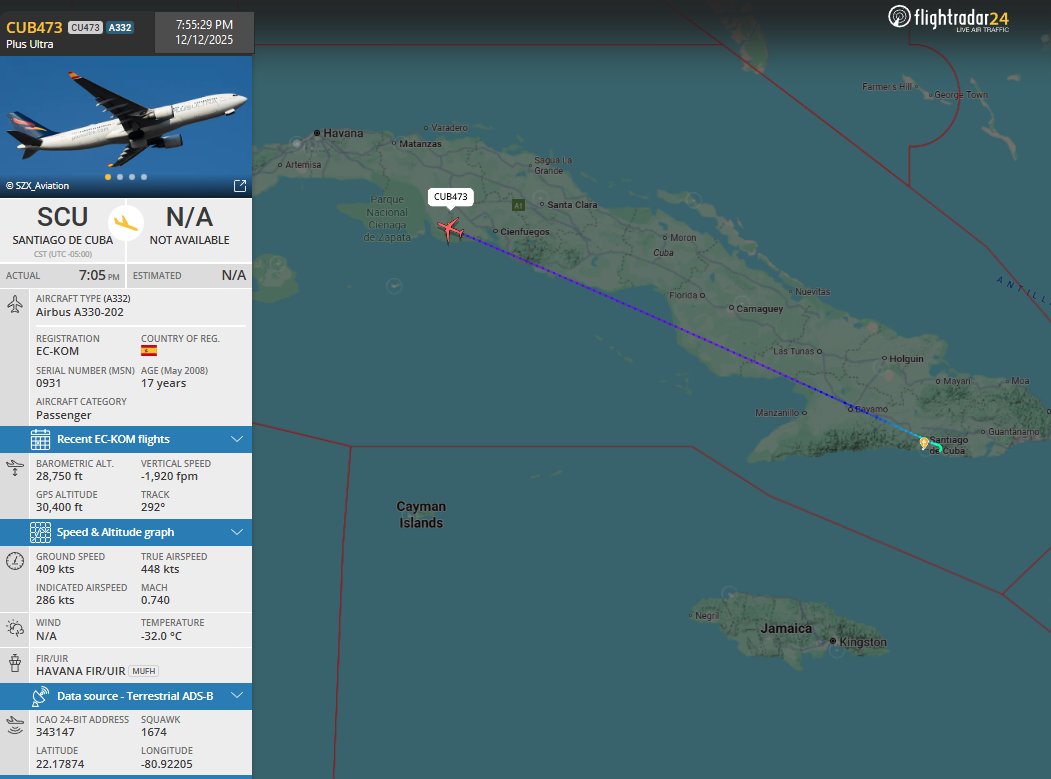Click the 30,400 ft GPS altitude value
Screen dimensions: 1051x779
click(60, 507)
